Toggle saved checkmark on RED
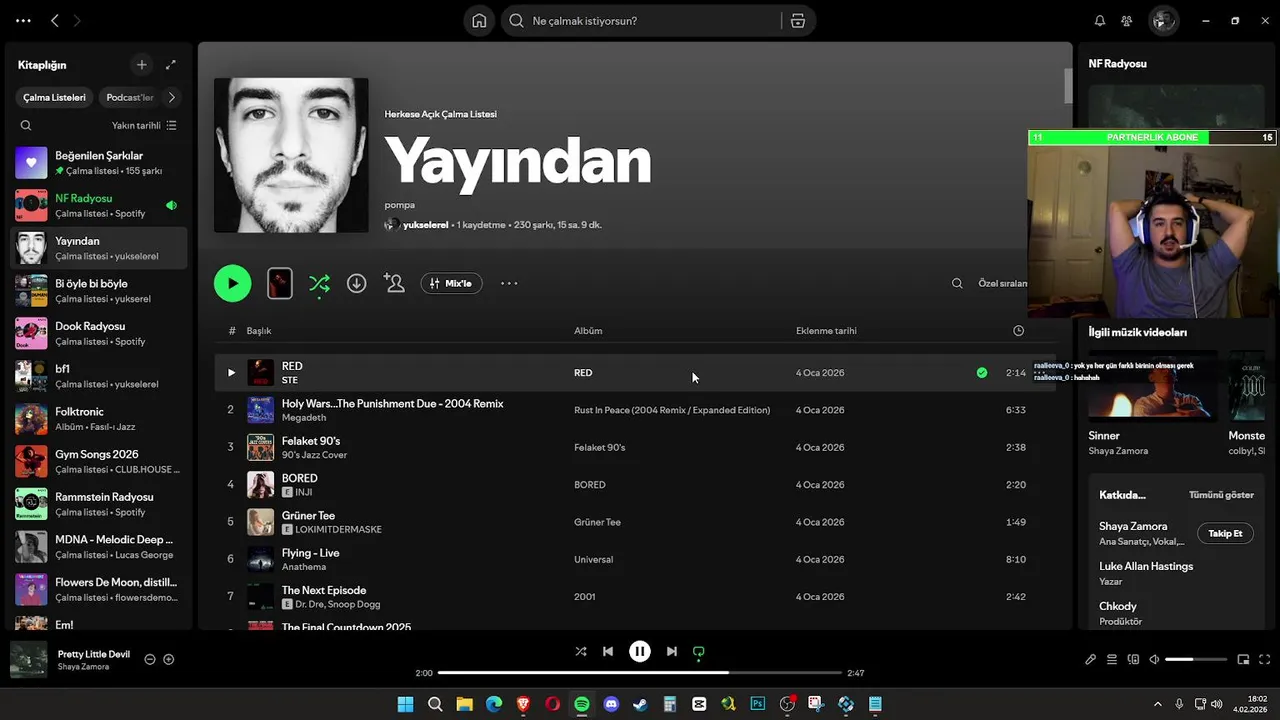 click(982, 373)
